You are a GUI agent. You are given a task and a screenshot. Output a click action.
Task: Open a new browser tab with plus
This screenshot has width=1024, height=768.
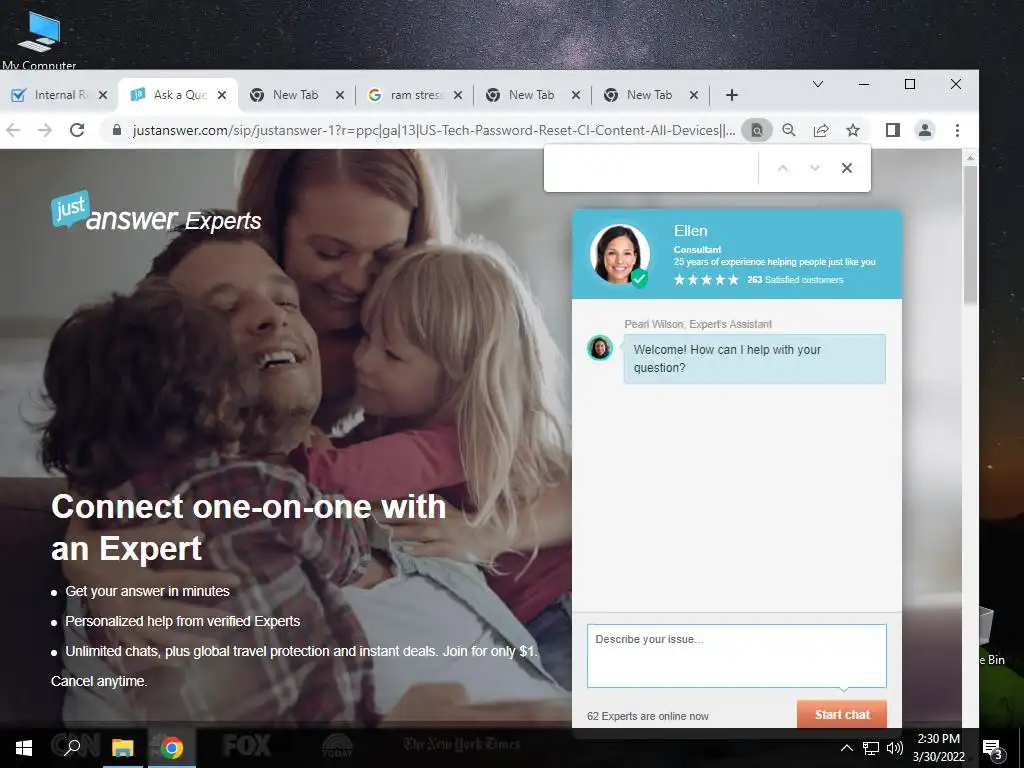coord(731,95)
